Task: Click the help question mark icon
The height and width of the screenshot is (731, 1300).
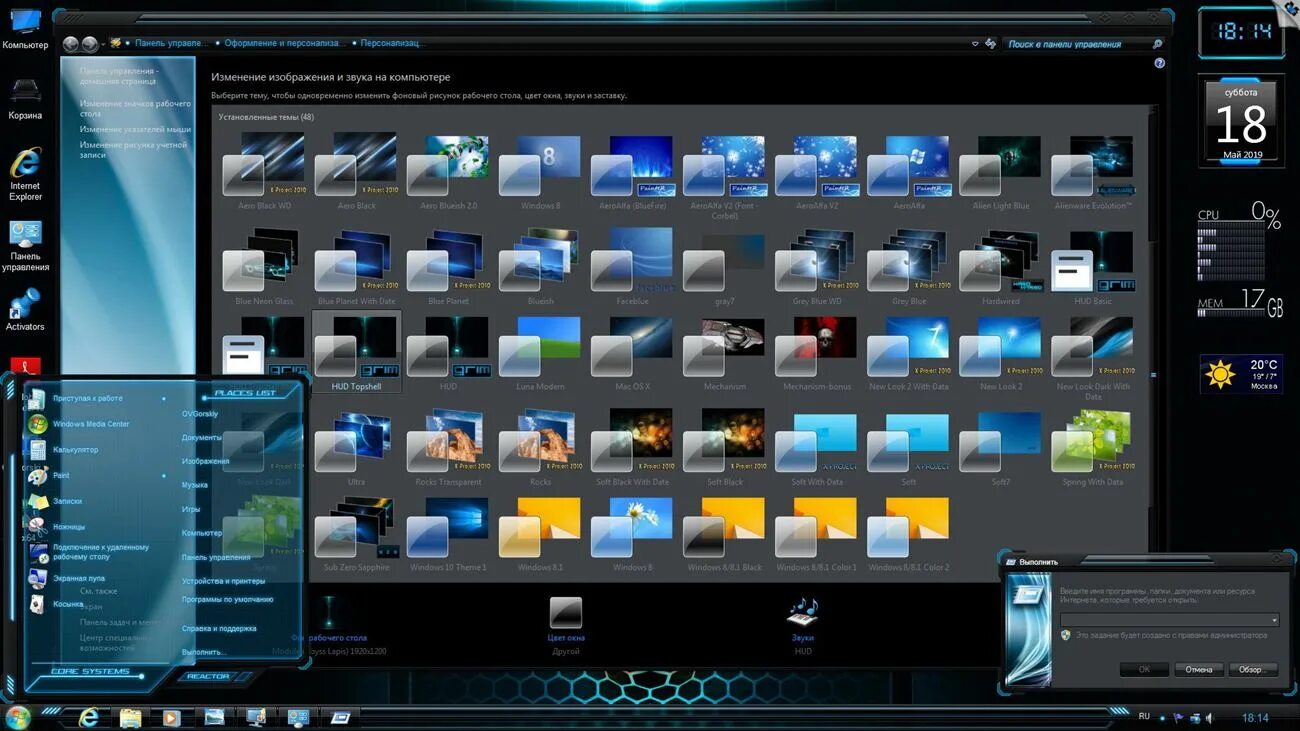Action: (1159, 63)
